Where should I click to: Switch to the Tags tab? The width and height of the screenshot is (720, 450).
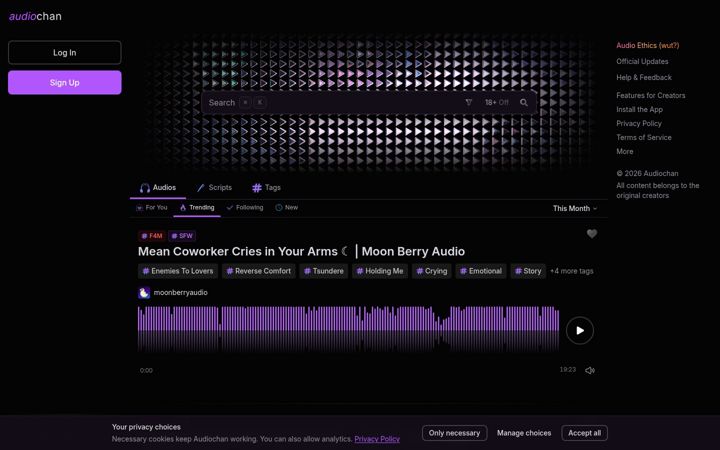tap(266, 187)
